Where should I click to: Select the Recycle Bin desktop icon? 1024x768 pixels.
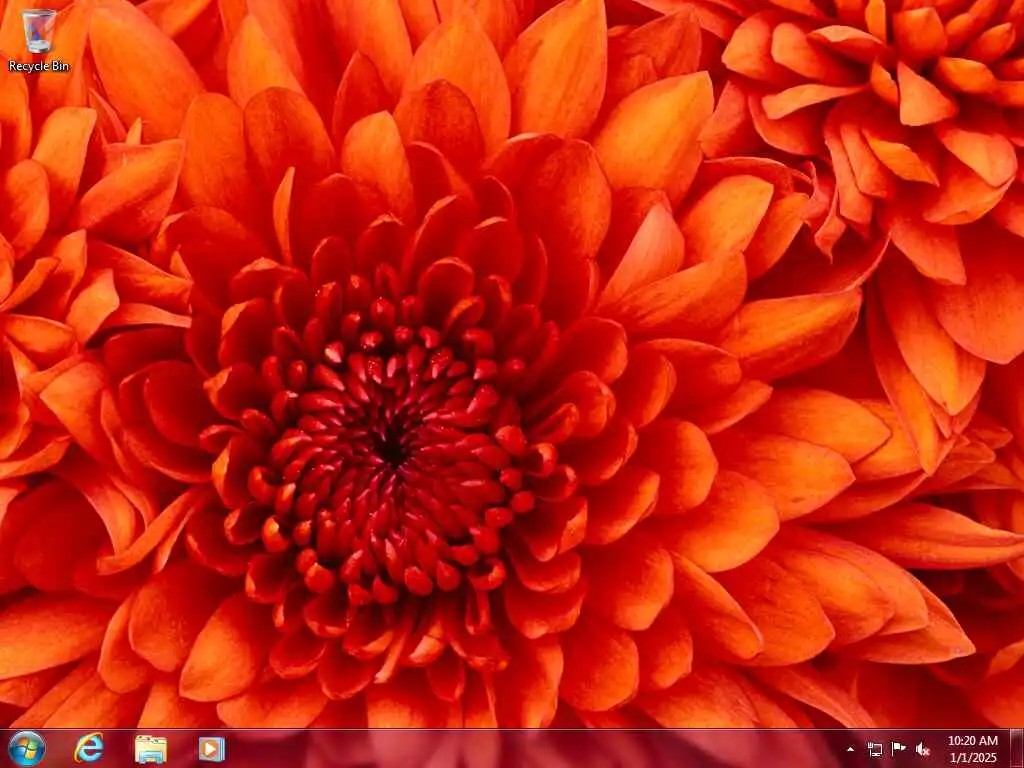pos(39,40)
